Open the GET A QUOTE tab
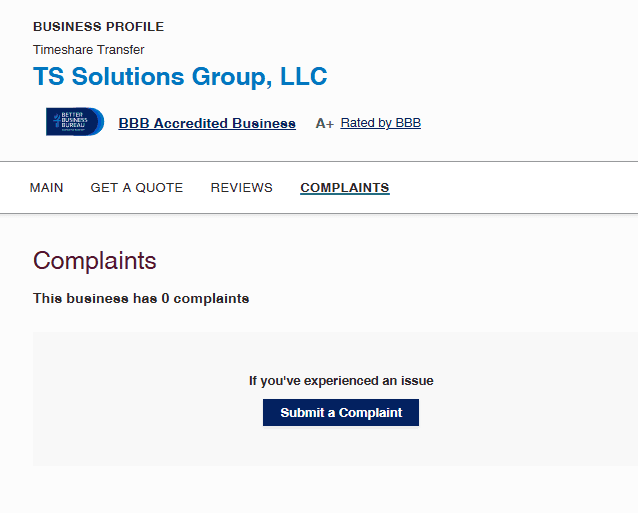638x513 pixels. pos(137,188)
